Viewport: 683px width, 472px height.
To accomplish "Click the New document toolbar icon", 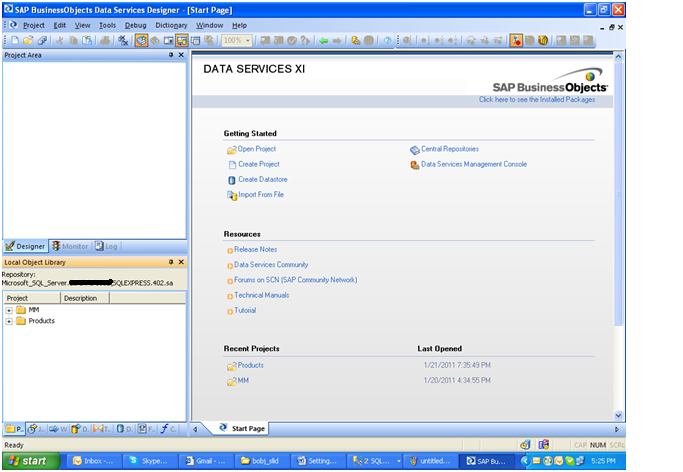I will (15, 40).
